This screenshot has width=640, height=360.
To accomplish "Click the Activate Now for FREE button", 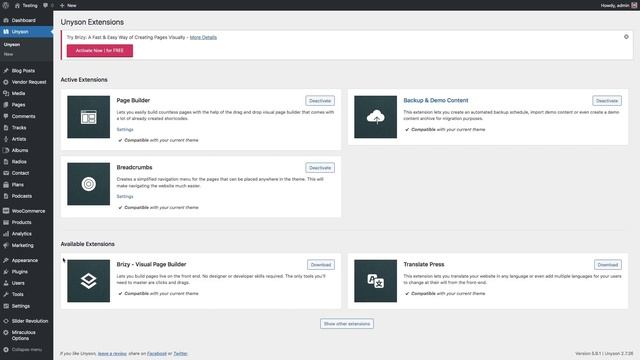I will [100, 51].
